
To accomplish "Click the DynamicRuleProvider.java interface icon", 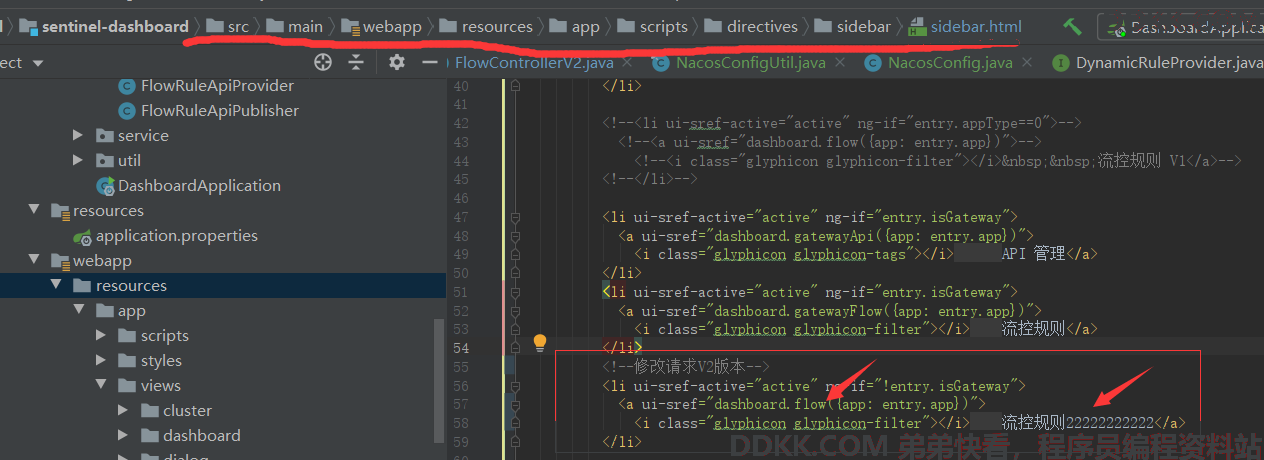I will point(1060,64).
